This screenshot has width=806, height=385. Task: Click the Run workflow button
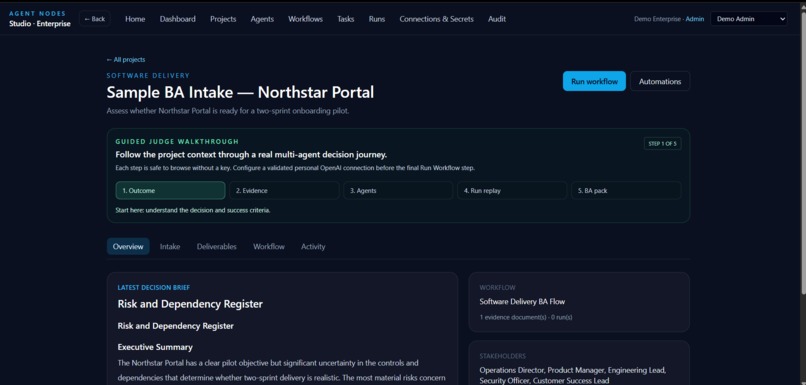[594, 81]
